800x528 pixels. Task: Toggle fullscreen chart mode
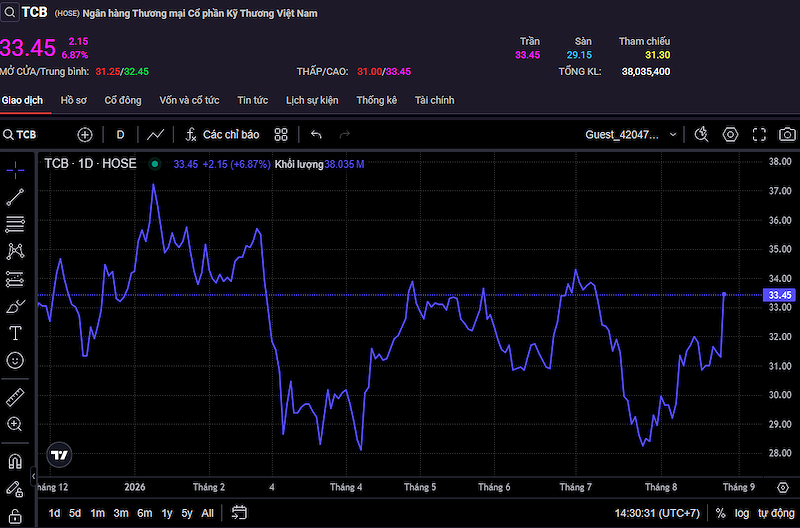click(x=759, y=135)
